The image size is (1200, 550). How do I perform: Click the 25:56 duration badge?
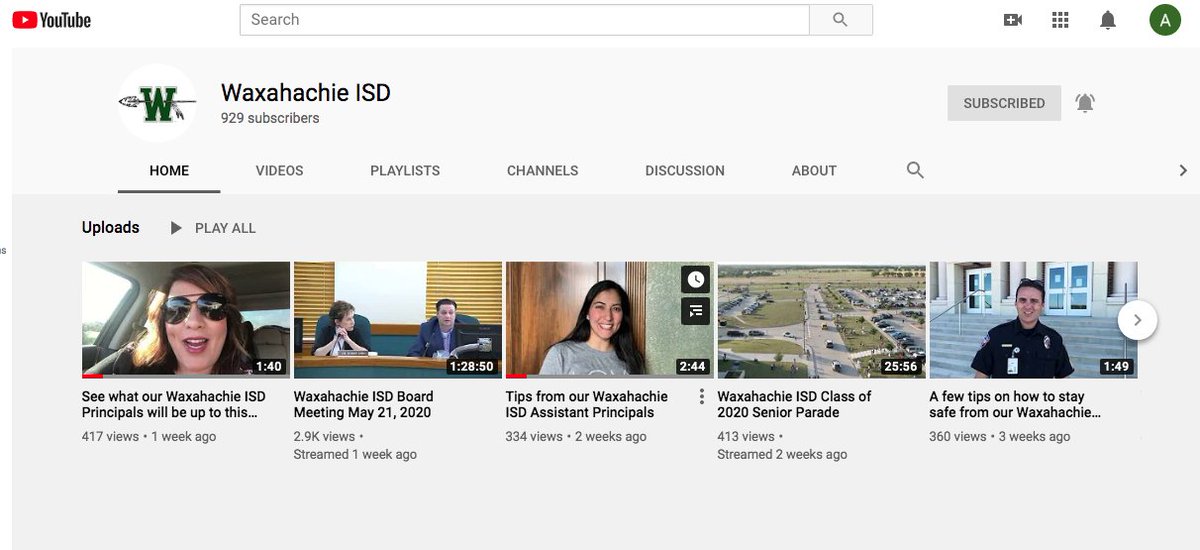901,366
